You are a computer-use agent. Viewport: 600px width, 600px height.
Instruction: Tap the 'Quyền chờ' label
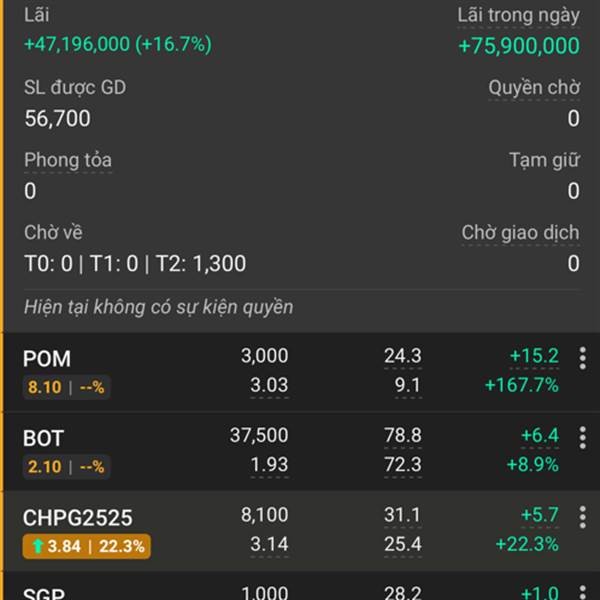coord(534,88)
